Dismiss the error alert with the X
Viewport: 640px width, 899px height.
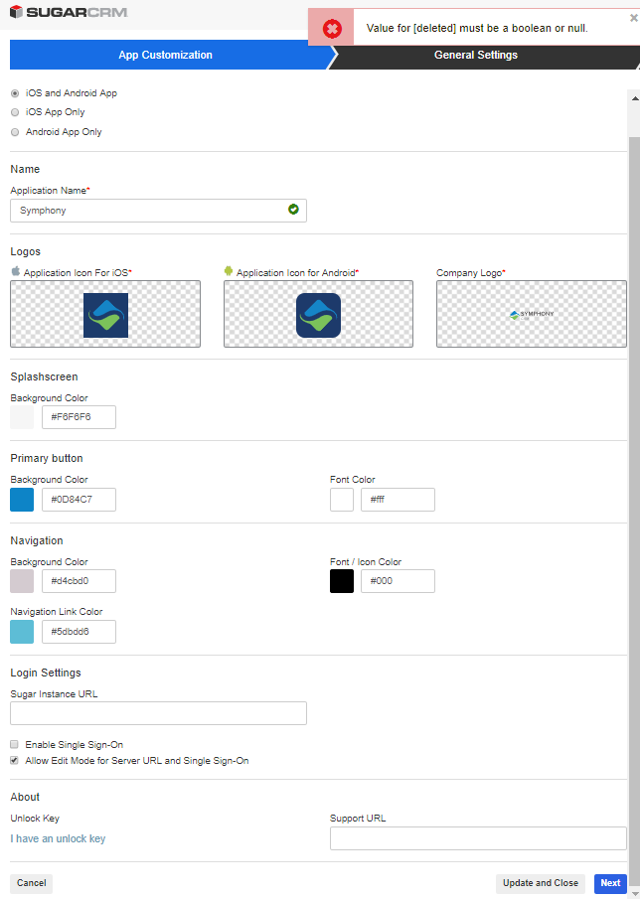tap(632, 18)
